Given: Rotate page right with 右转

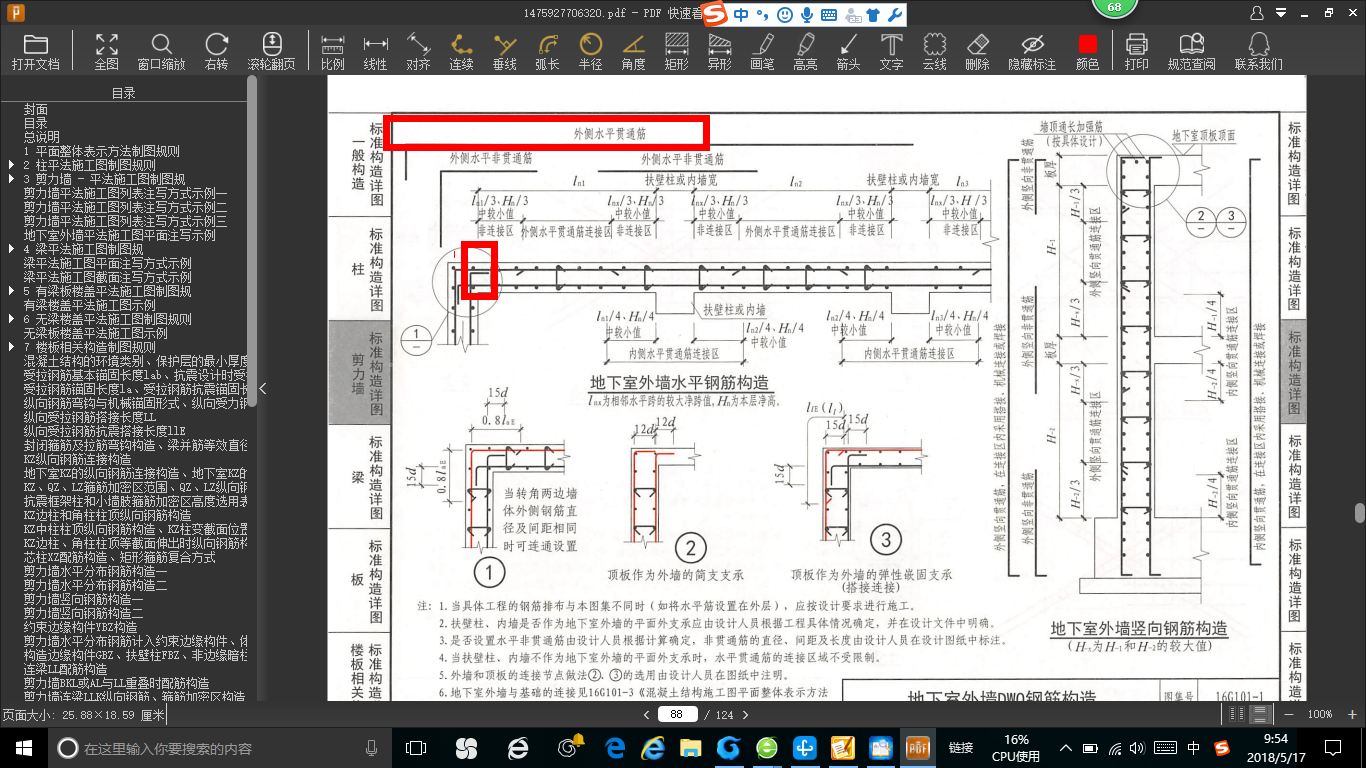Looking at the screenshot, I should (x=216, y=51).
